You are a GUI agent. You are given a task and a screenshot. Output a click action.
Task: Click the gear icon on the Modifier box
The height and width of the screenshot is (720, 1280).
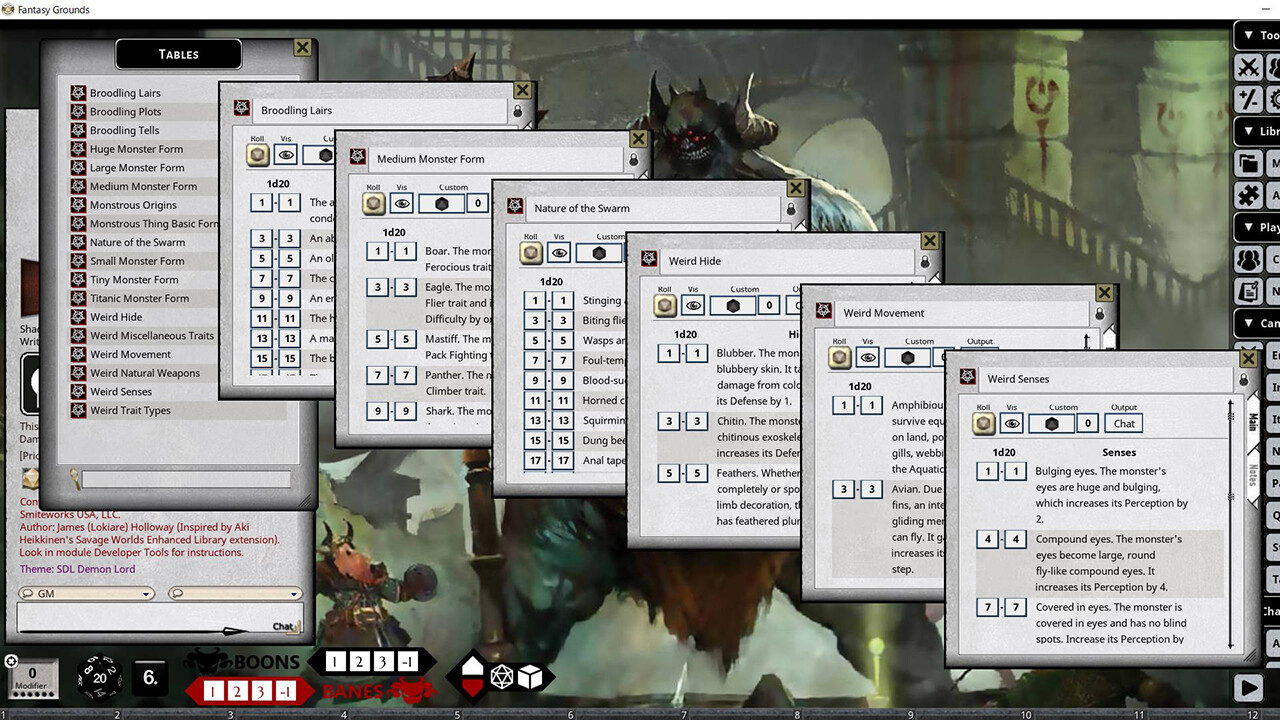pos(11,661)
